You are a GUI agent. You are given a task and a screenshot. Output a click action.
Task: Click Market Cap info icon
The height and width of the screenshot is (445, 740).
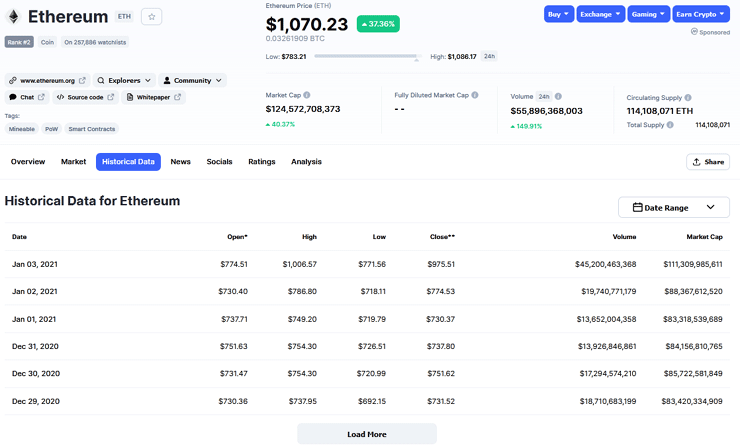pyautogui.click(x=307, y=95)
